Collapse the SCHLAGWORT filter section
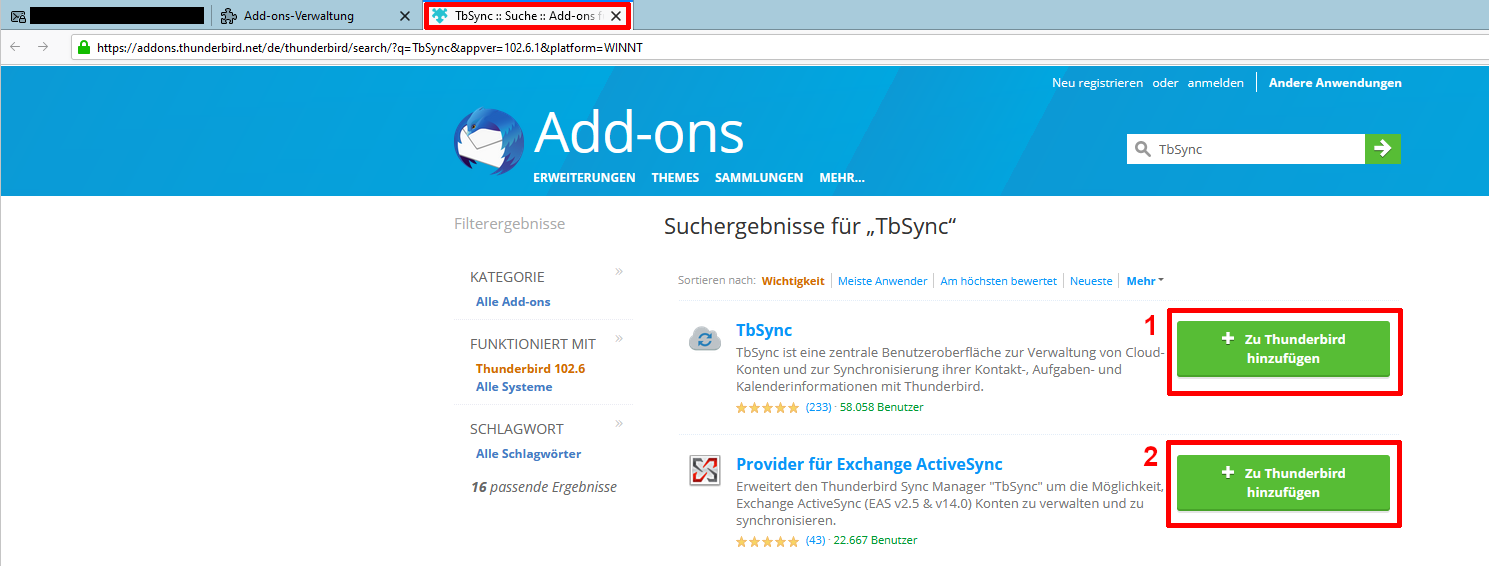The image size is (1489, 566). pos(619,423)
